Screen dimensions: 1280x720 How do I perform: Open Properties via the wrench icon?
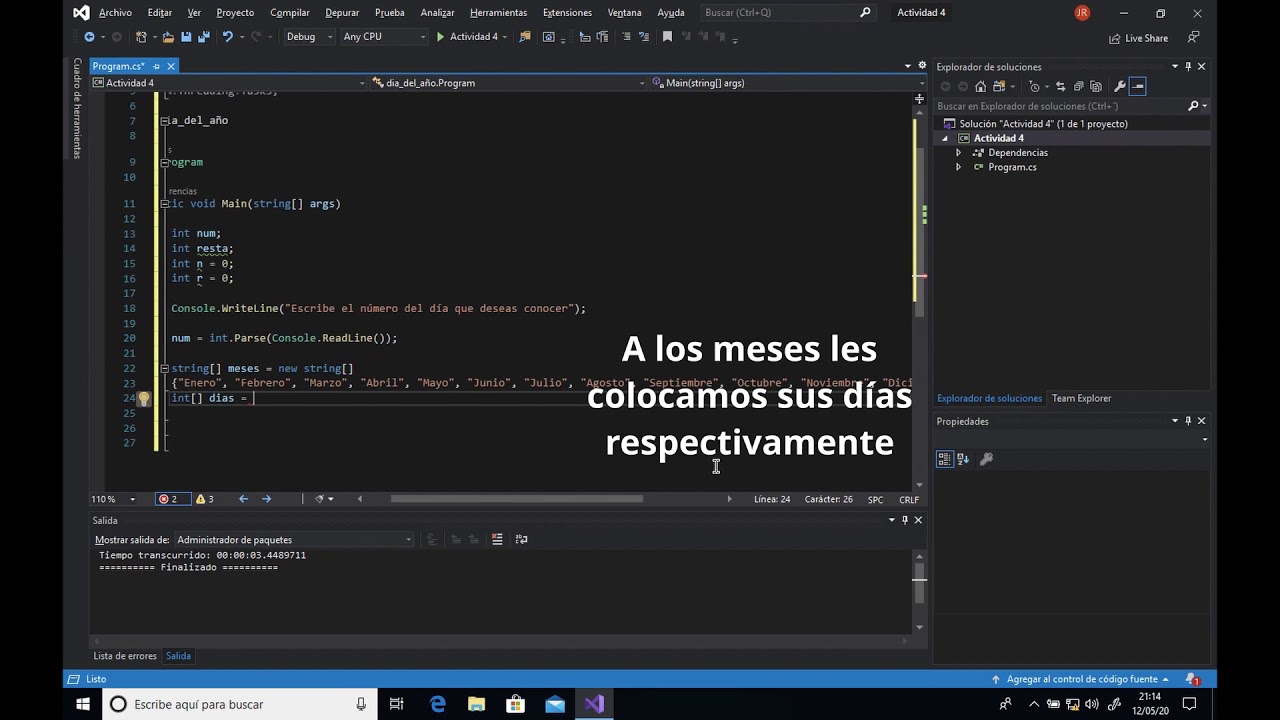coord(1120,86)
